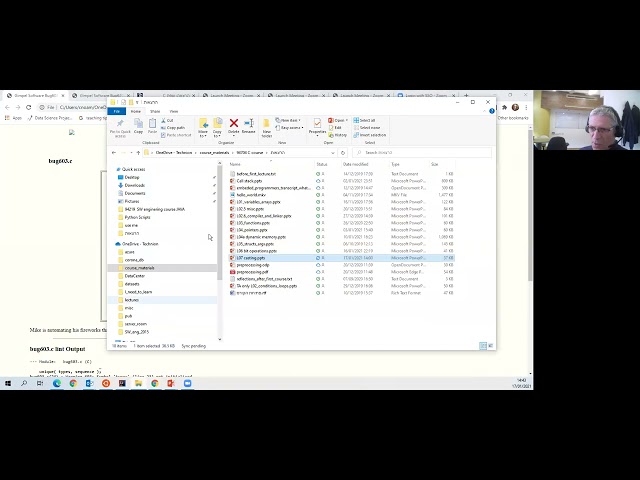
Task: Switch to the Share ribbon tab
Action: [x=155, y=111]
